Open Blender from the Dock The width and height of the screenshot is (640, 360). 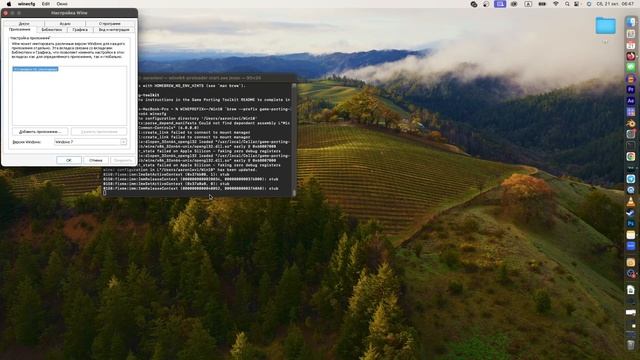click(x=631, y=123)
